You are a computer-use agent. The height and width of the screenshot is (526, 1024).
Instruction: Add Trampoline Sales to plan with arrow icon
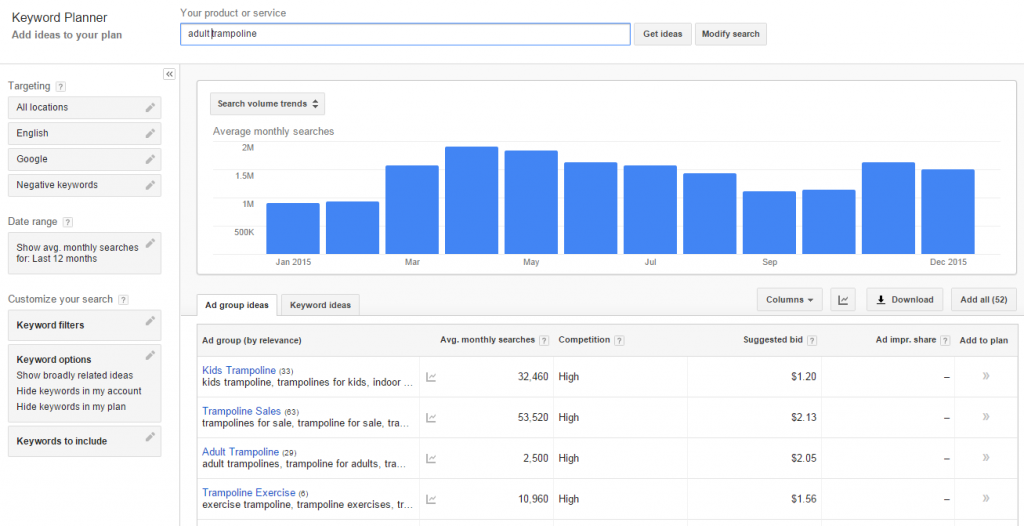pyautogui.click(x=985, y=417)
